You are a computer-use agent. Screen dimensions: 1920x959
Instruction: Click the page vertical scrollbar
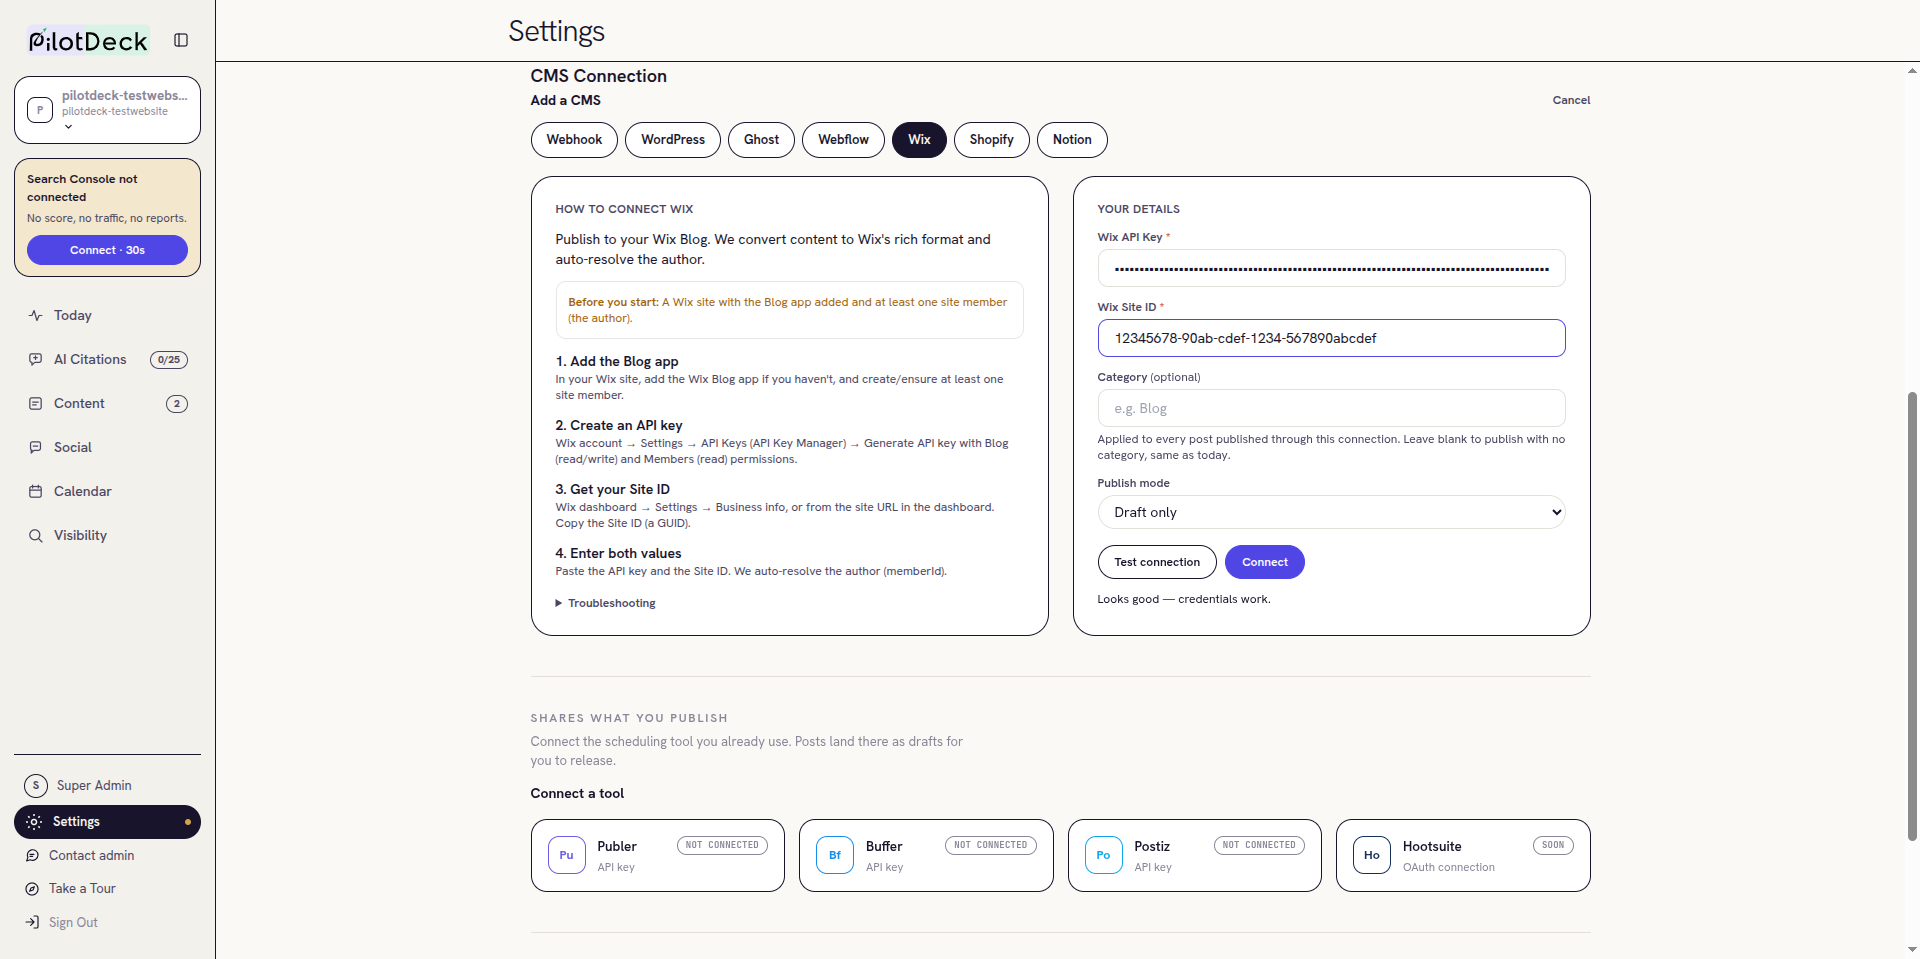(x=1912, y=615)
